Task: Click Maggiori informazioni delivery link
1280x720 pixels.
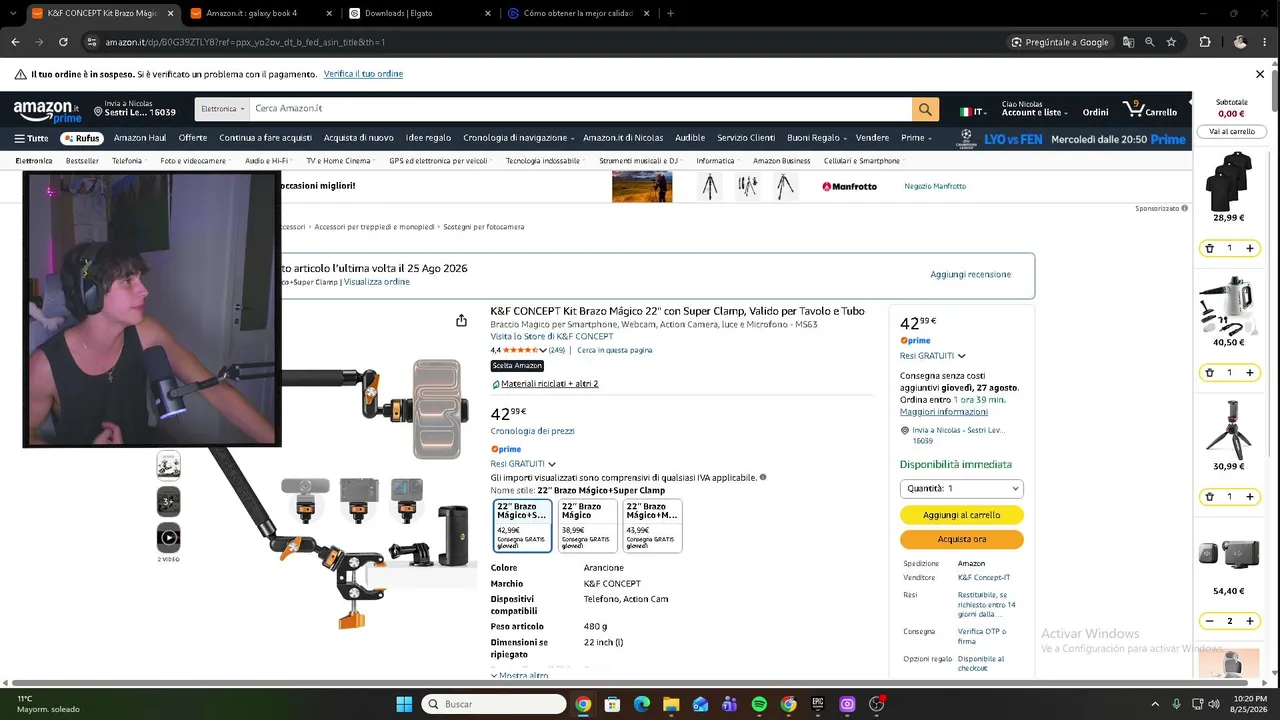Action: point(943,412)
